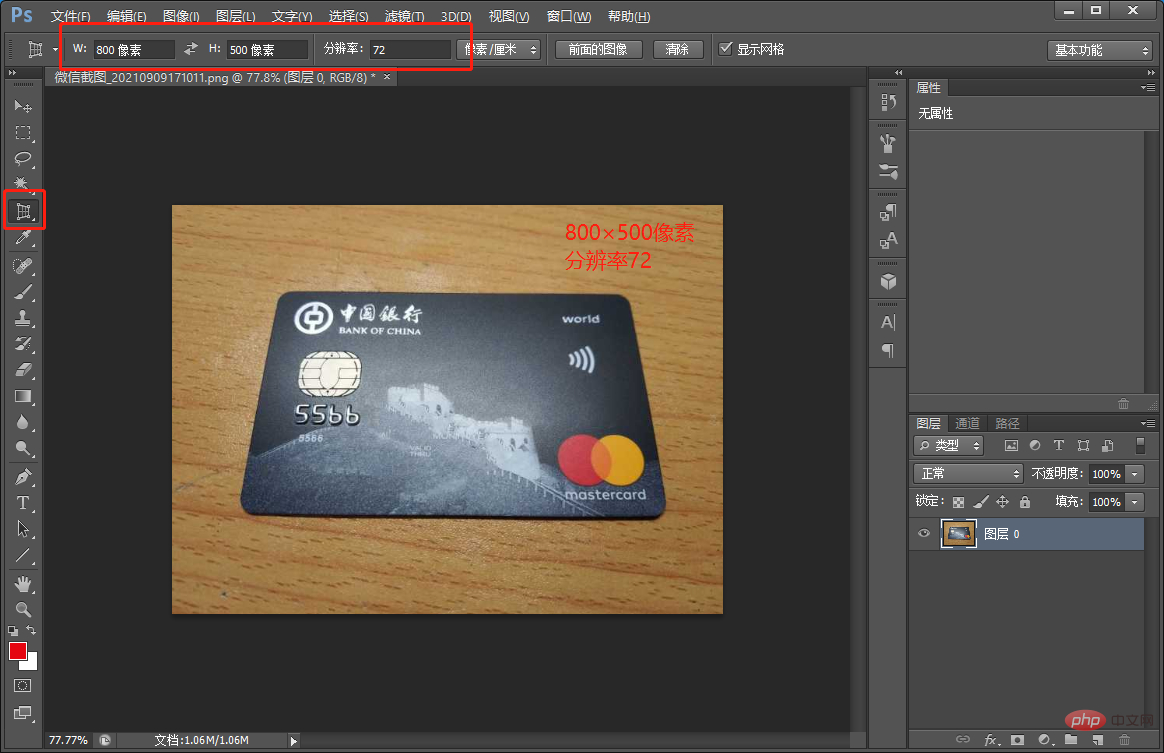Toggle lock image pixels brush icon
Viewport: 1164px width, 753px height.
pyautogui.click(x=981, y=502)
